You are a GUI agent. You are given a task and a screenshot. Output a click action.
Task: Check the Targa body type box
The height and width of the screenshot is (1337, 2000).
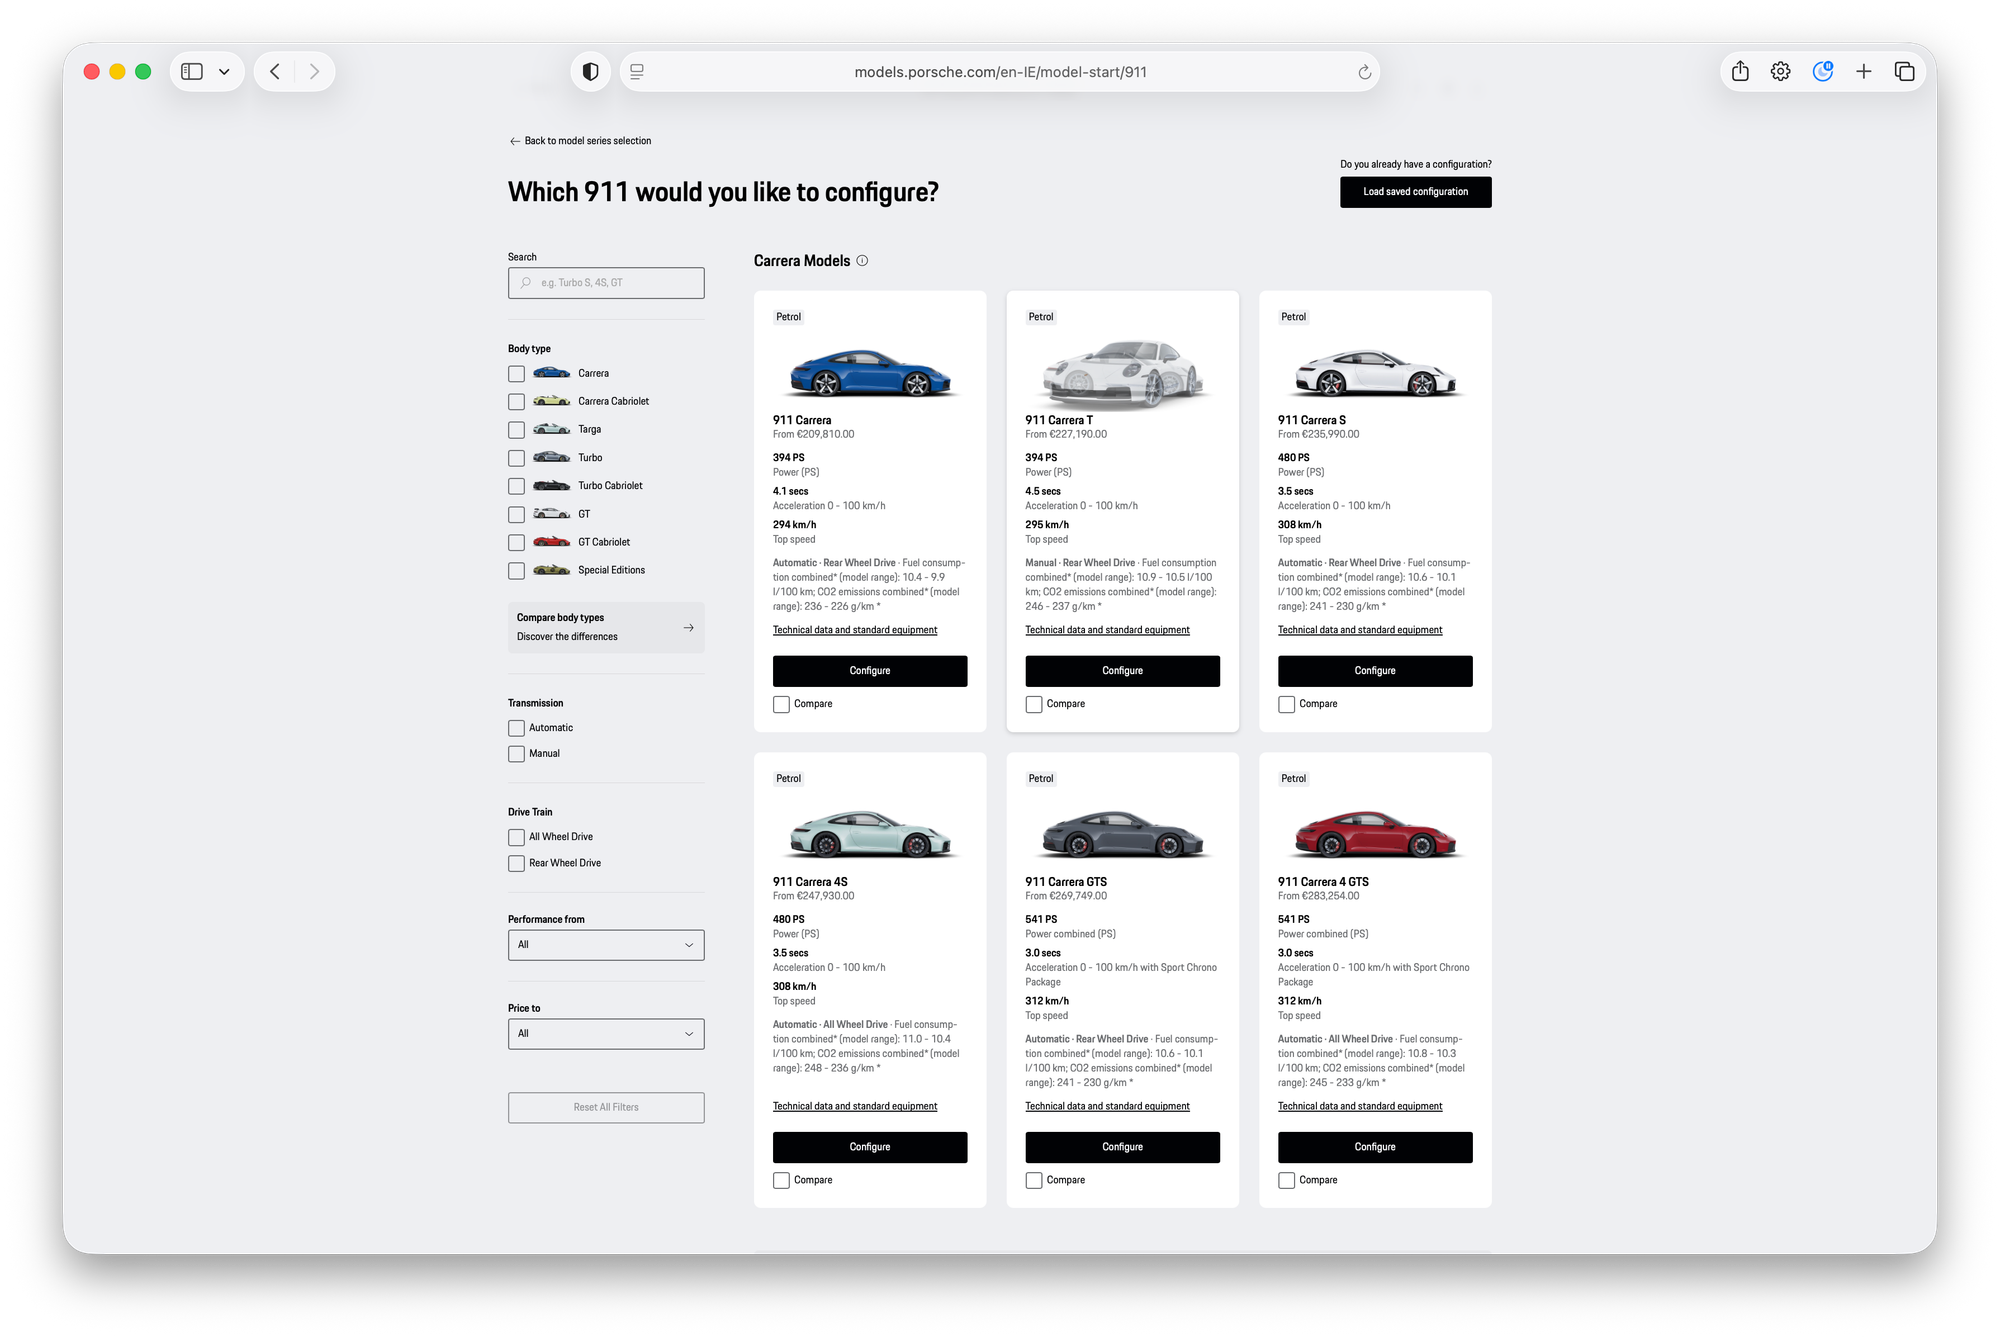pos(516,430)
